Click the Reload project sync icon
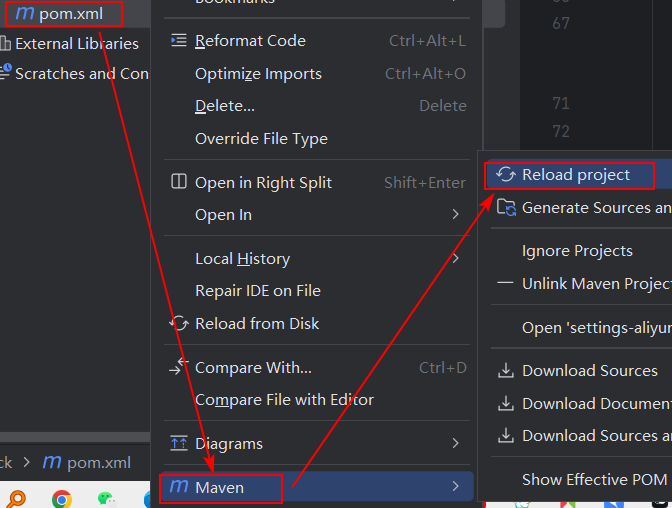 [x=506, y=175]
